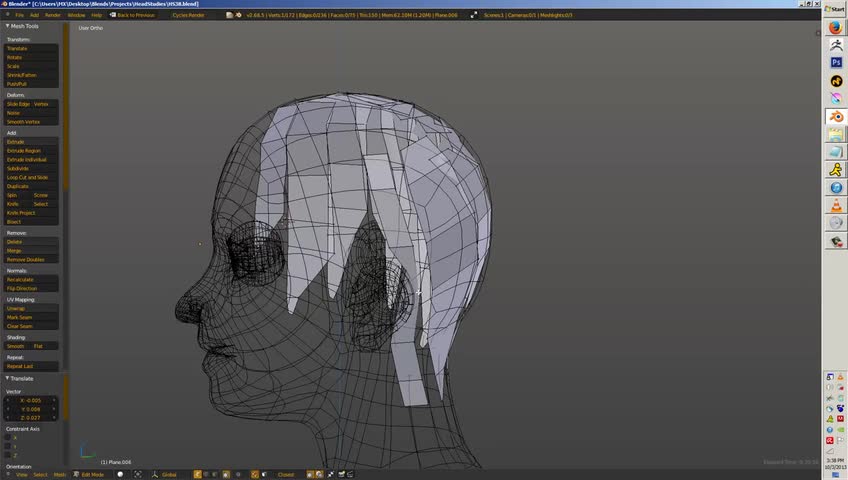
Task: Open the Render menu
Action: tap(52, 15)
